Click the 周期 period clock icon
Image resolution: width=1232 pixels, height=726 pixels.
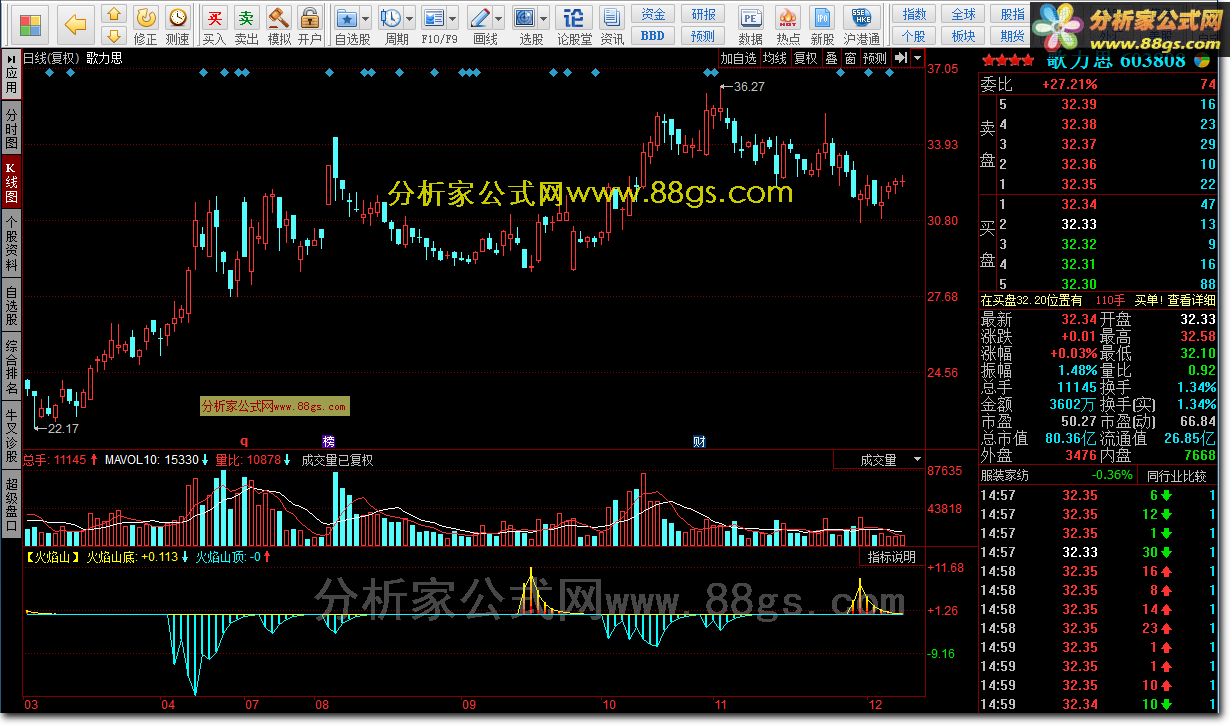point(391,18)
